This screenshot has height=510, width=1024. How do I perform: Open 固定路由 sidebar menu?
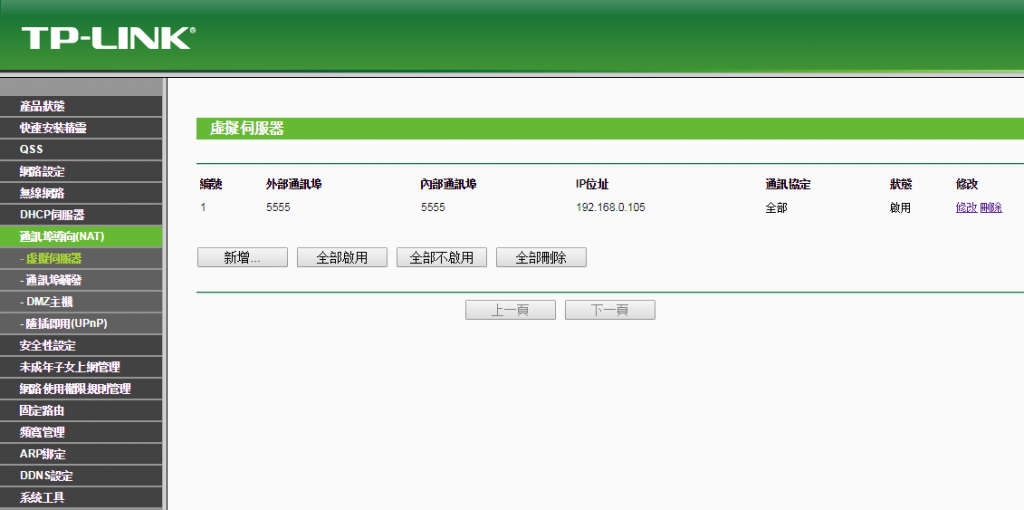point(81,411)
